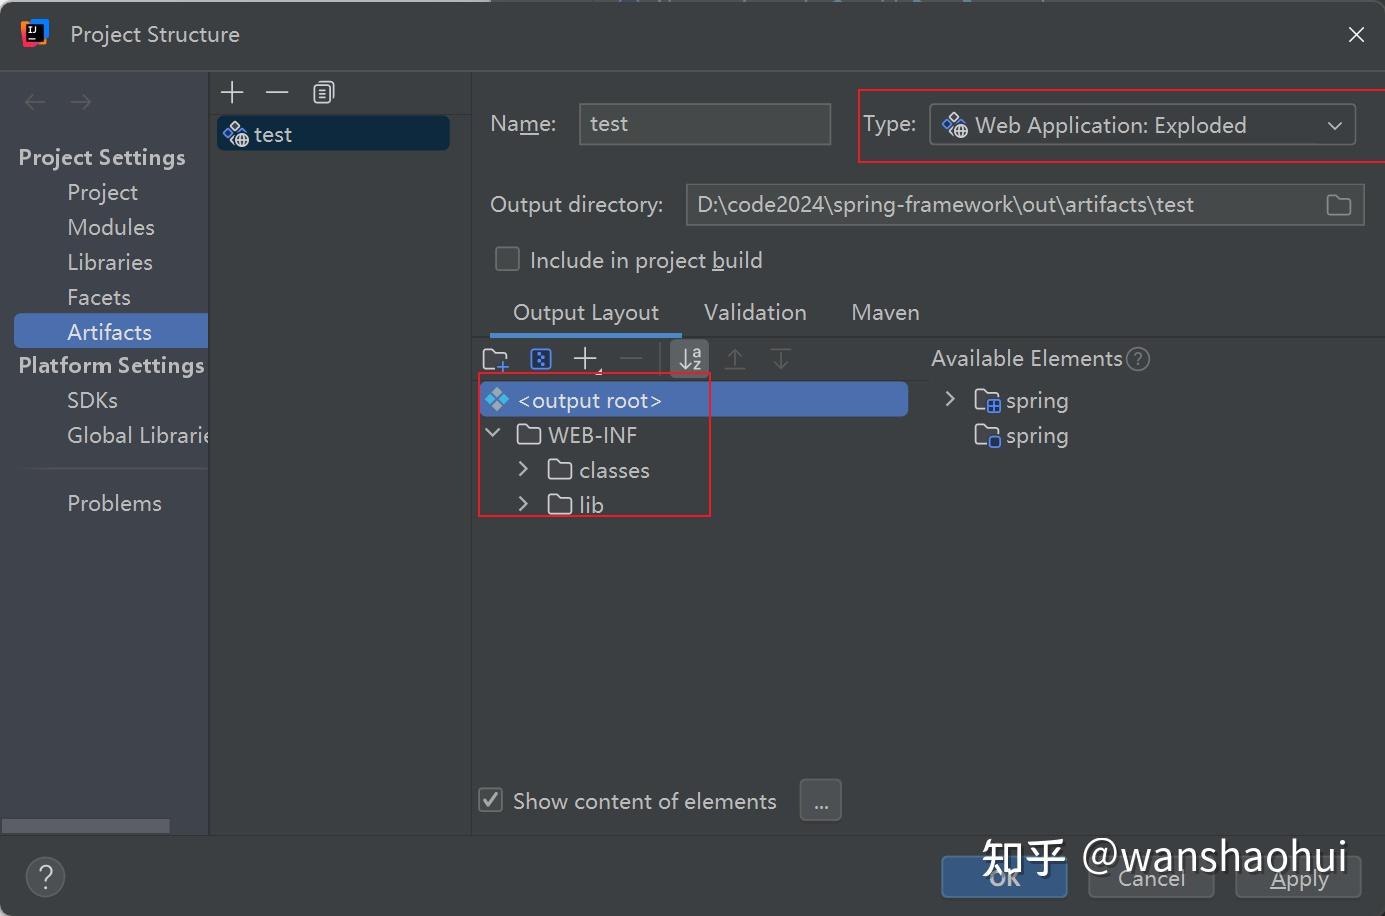Click the Move up arrow icon
1385x916 pixels.
735,358
